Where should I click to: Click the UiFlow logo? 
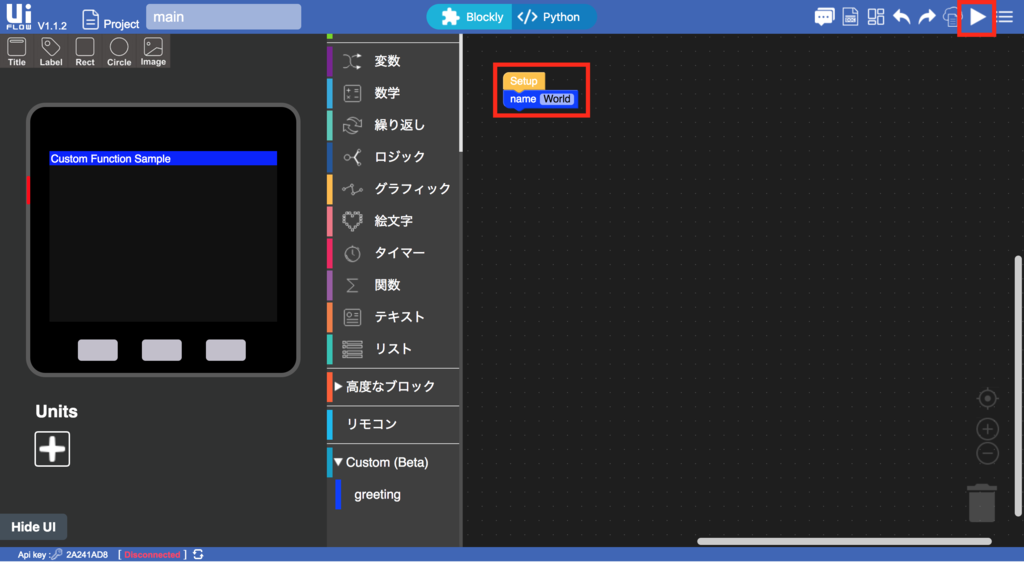point(19,17)
